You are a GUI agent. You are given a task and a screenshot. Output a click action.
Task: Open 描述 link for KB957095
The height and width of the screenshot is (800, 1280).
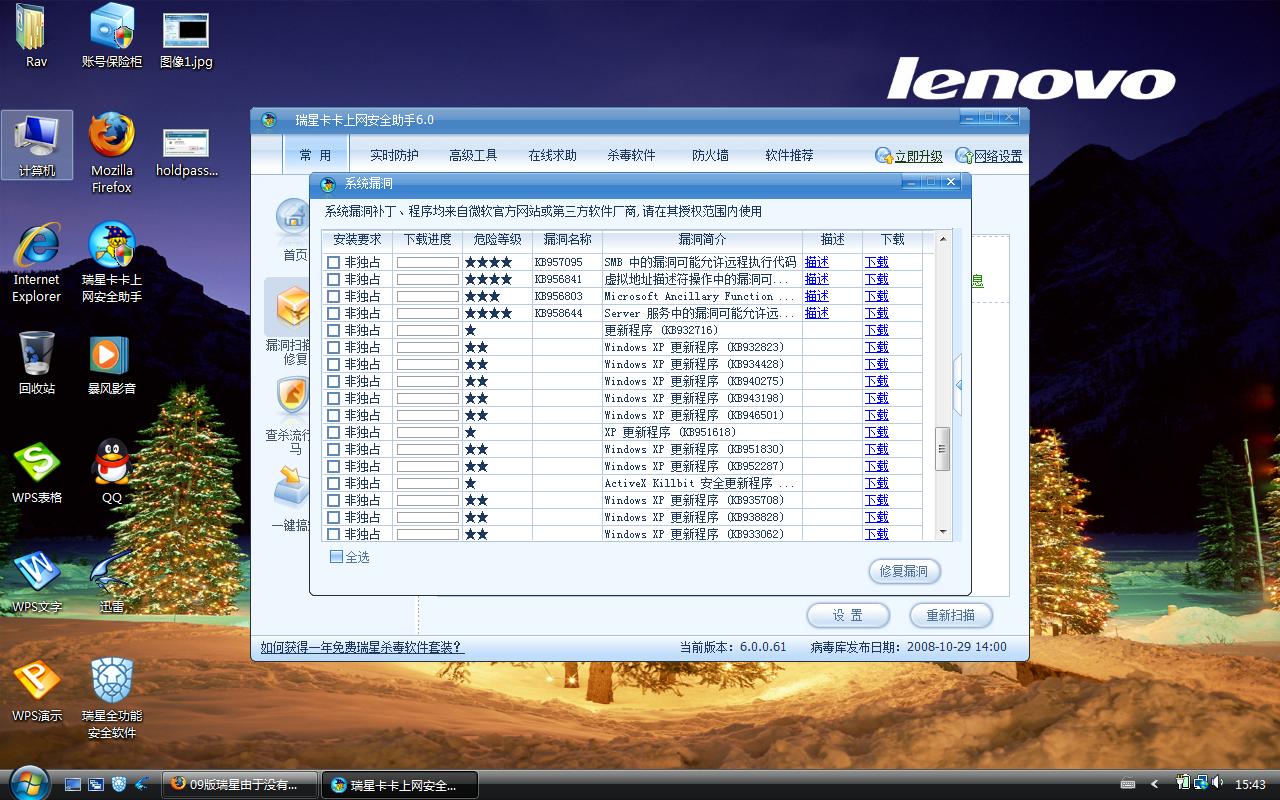point(817,262)
